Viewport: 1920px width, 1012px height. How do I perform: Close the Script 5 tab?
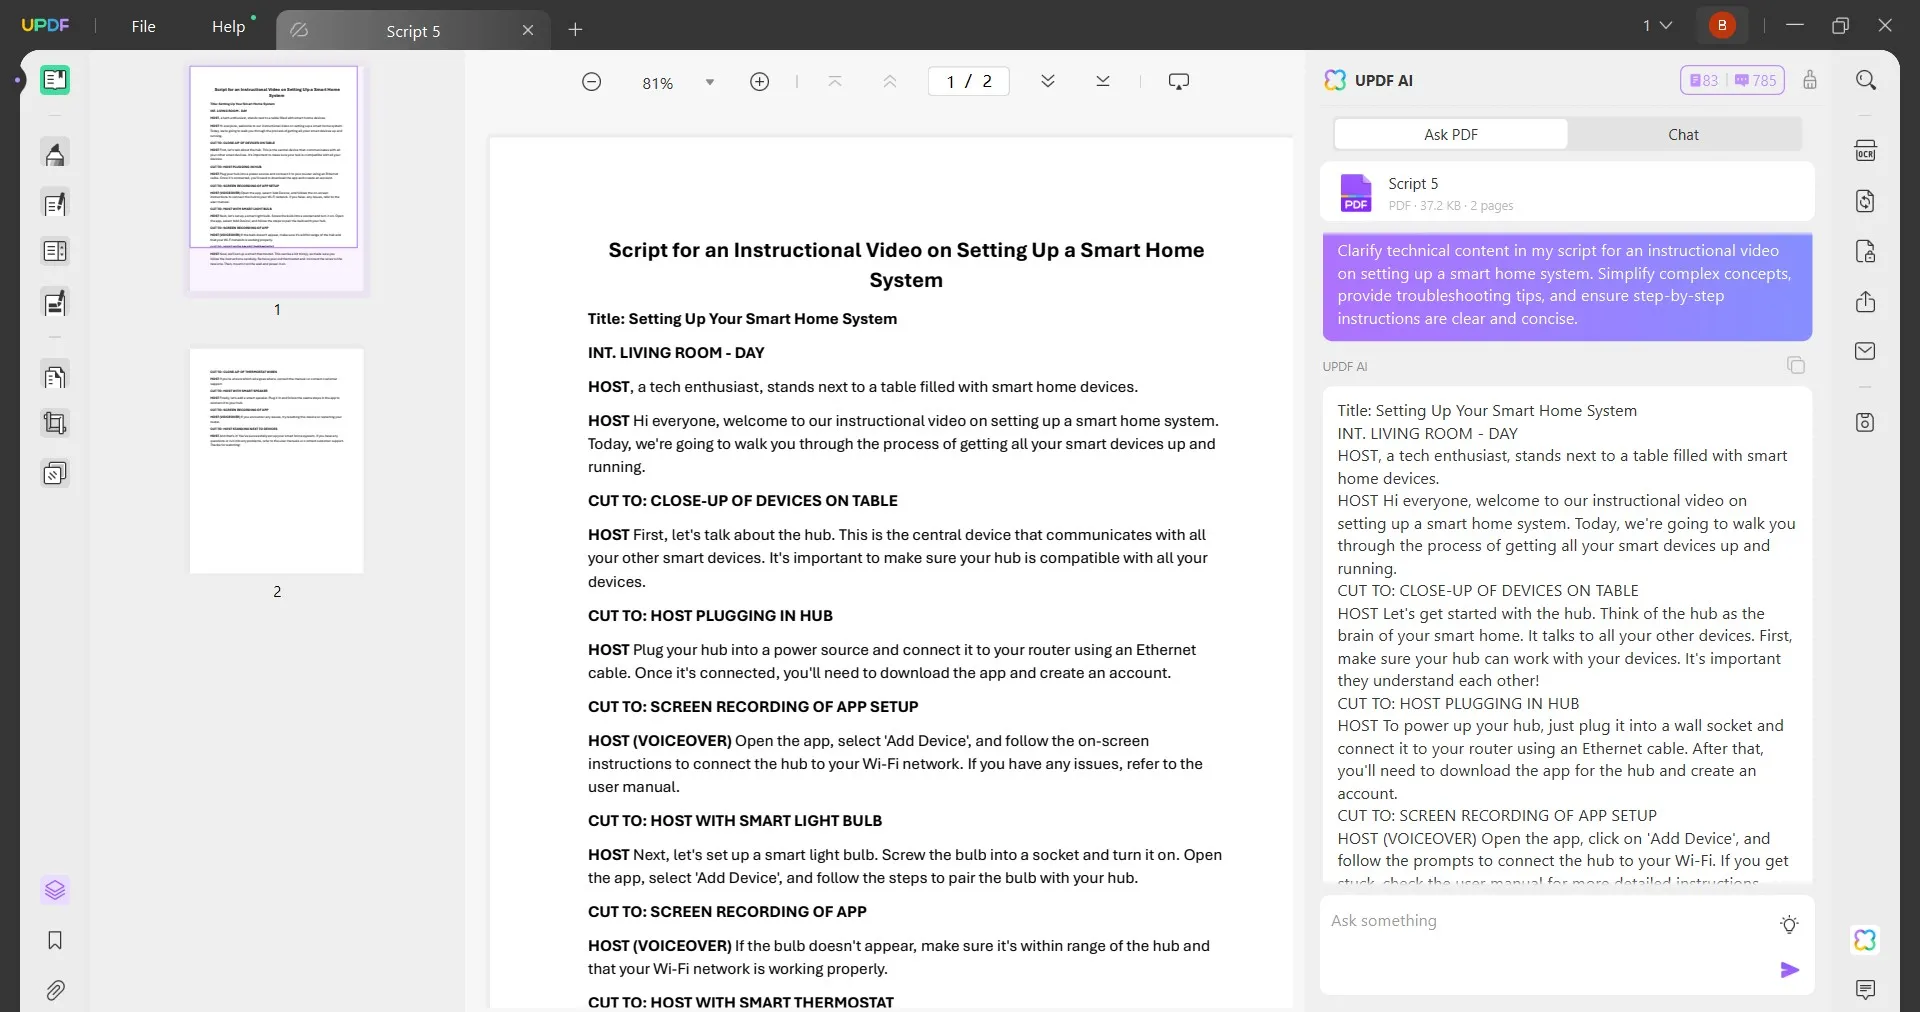coord(528,31)
